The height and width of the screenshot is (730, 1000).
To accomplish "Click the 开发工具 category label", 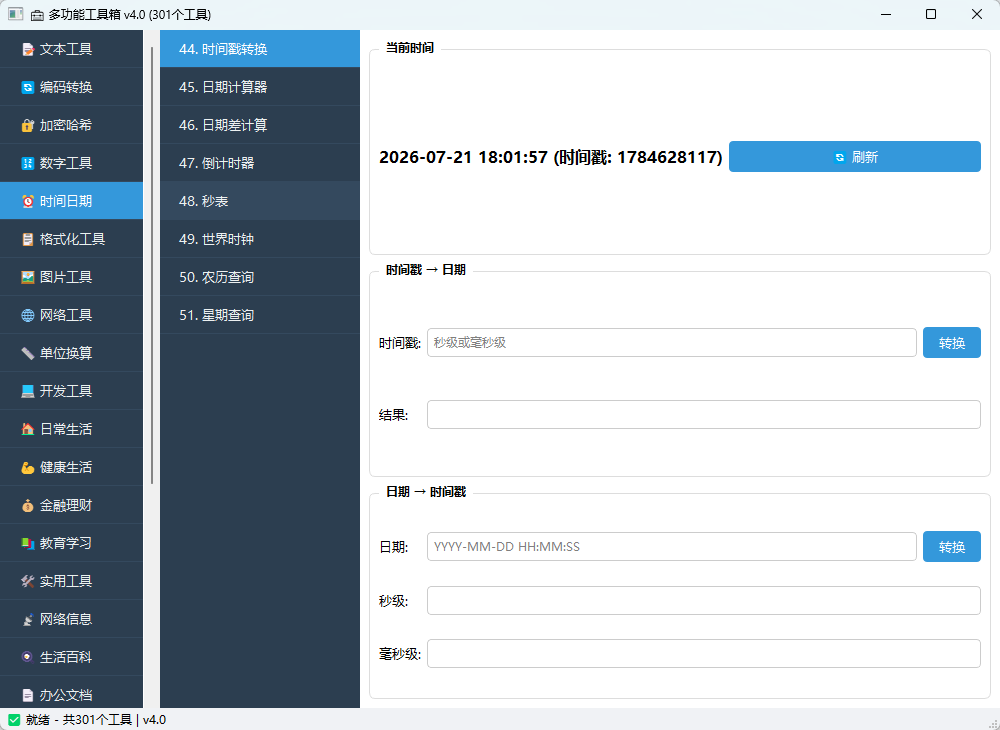I will click(66, 391).
